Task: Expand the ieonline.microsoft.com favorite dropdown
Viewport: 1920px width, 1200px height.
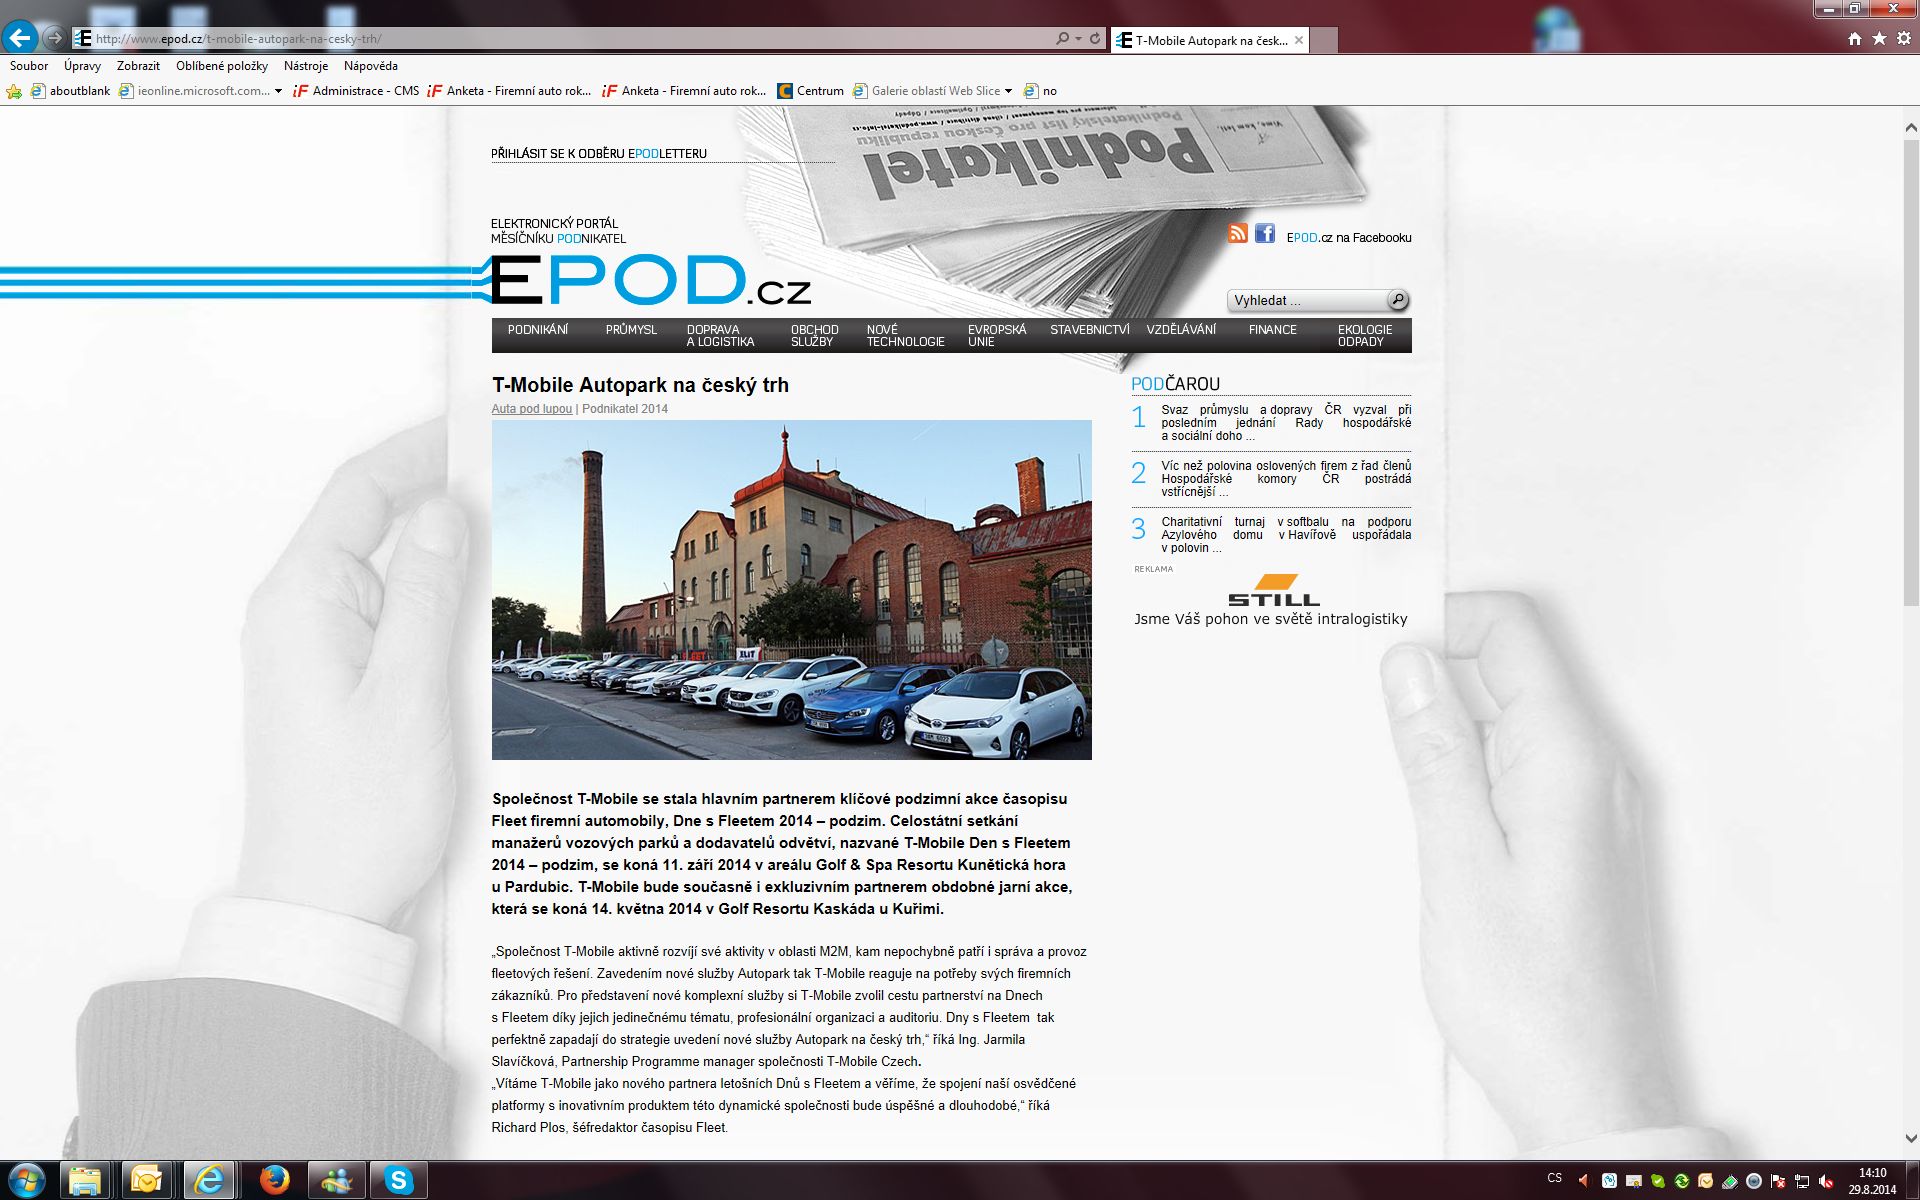Action: click(x=278, y=91)
